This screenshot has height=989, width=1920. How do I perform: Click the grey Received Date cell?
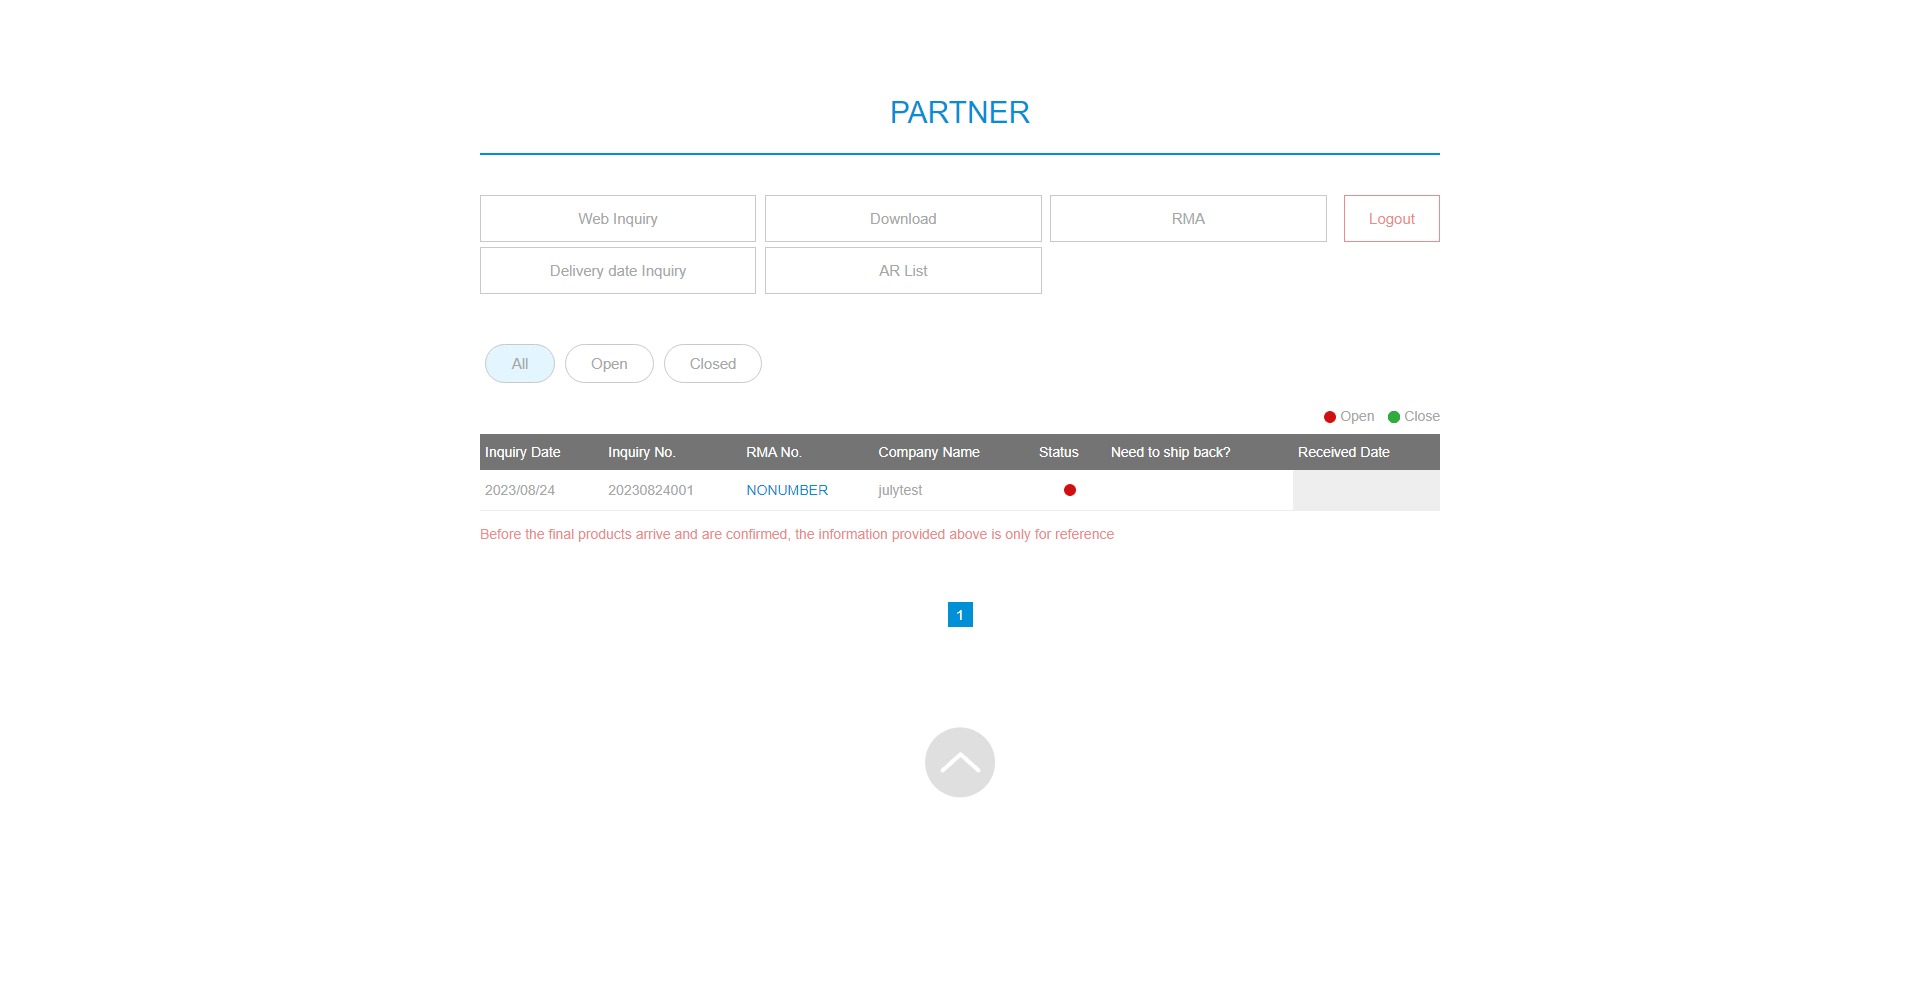point(1365,490)
